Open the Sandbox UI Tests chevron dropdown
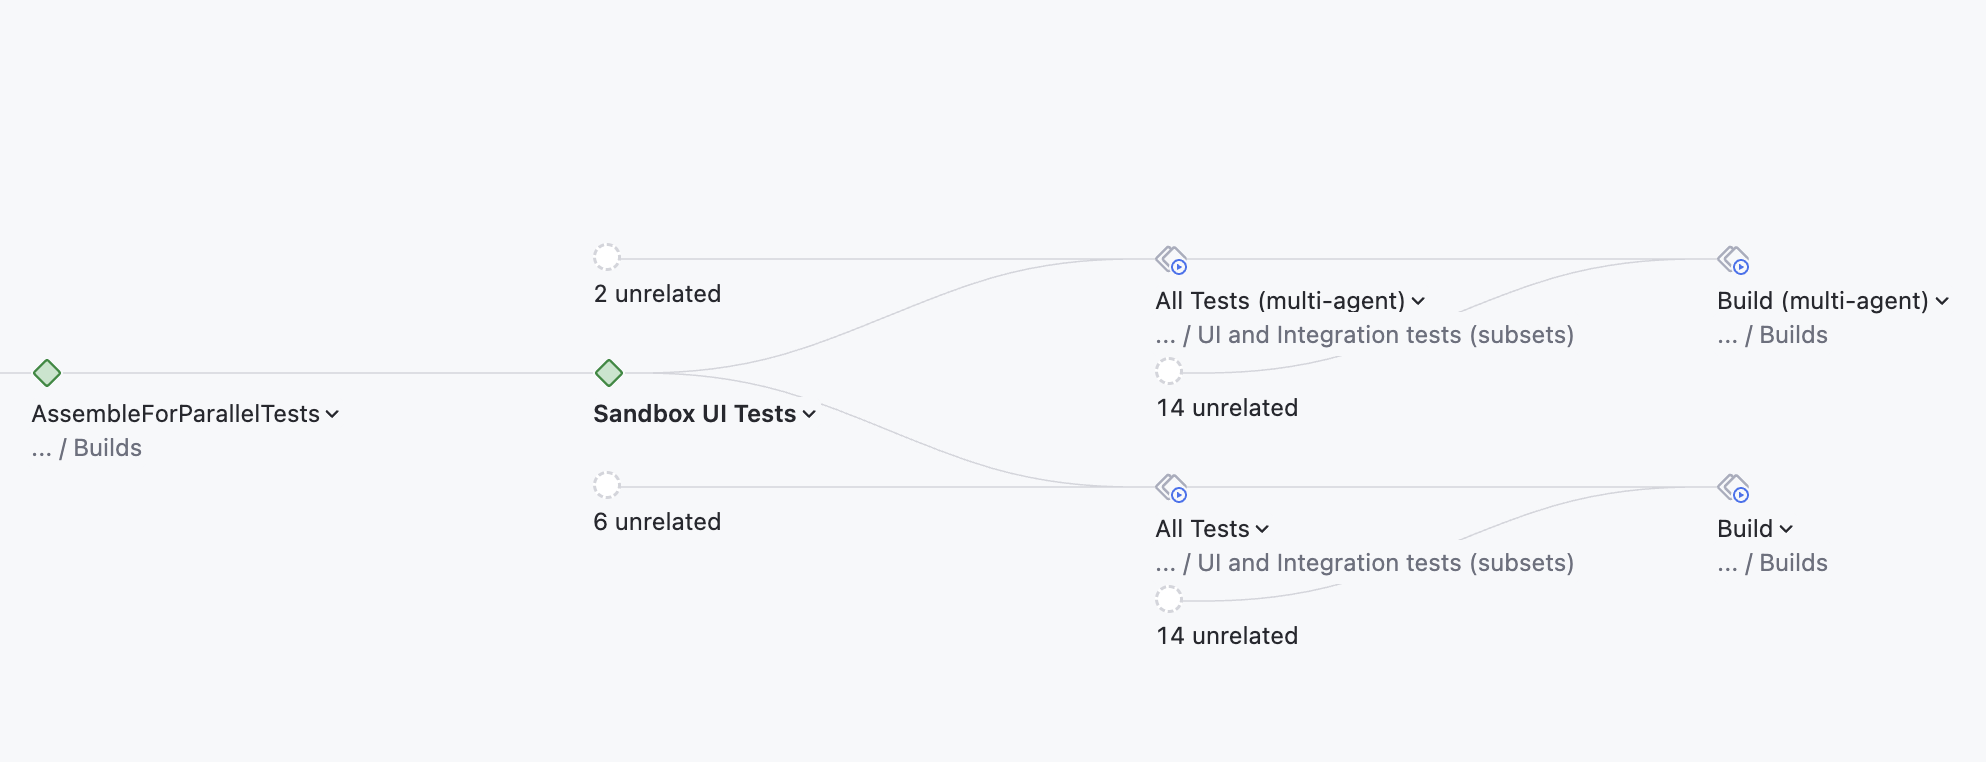1986x762 pixels. [809, 414]
